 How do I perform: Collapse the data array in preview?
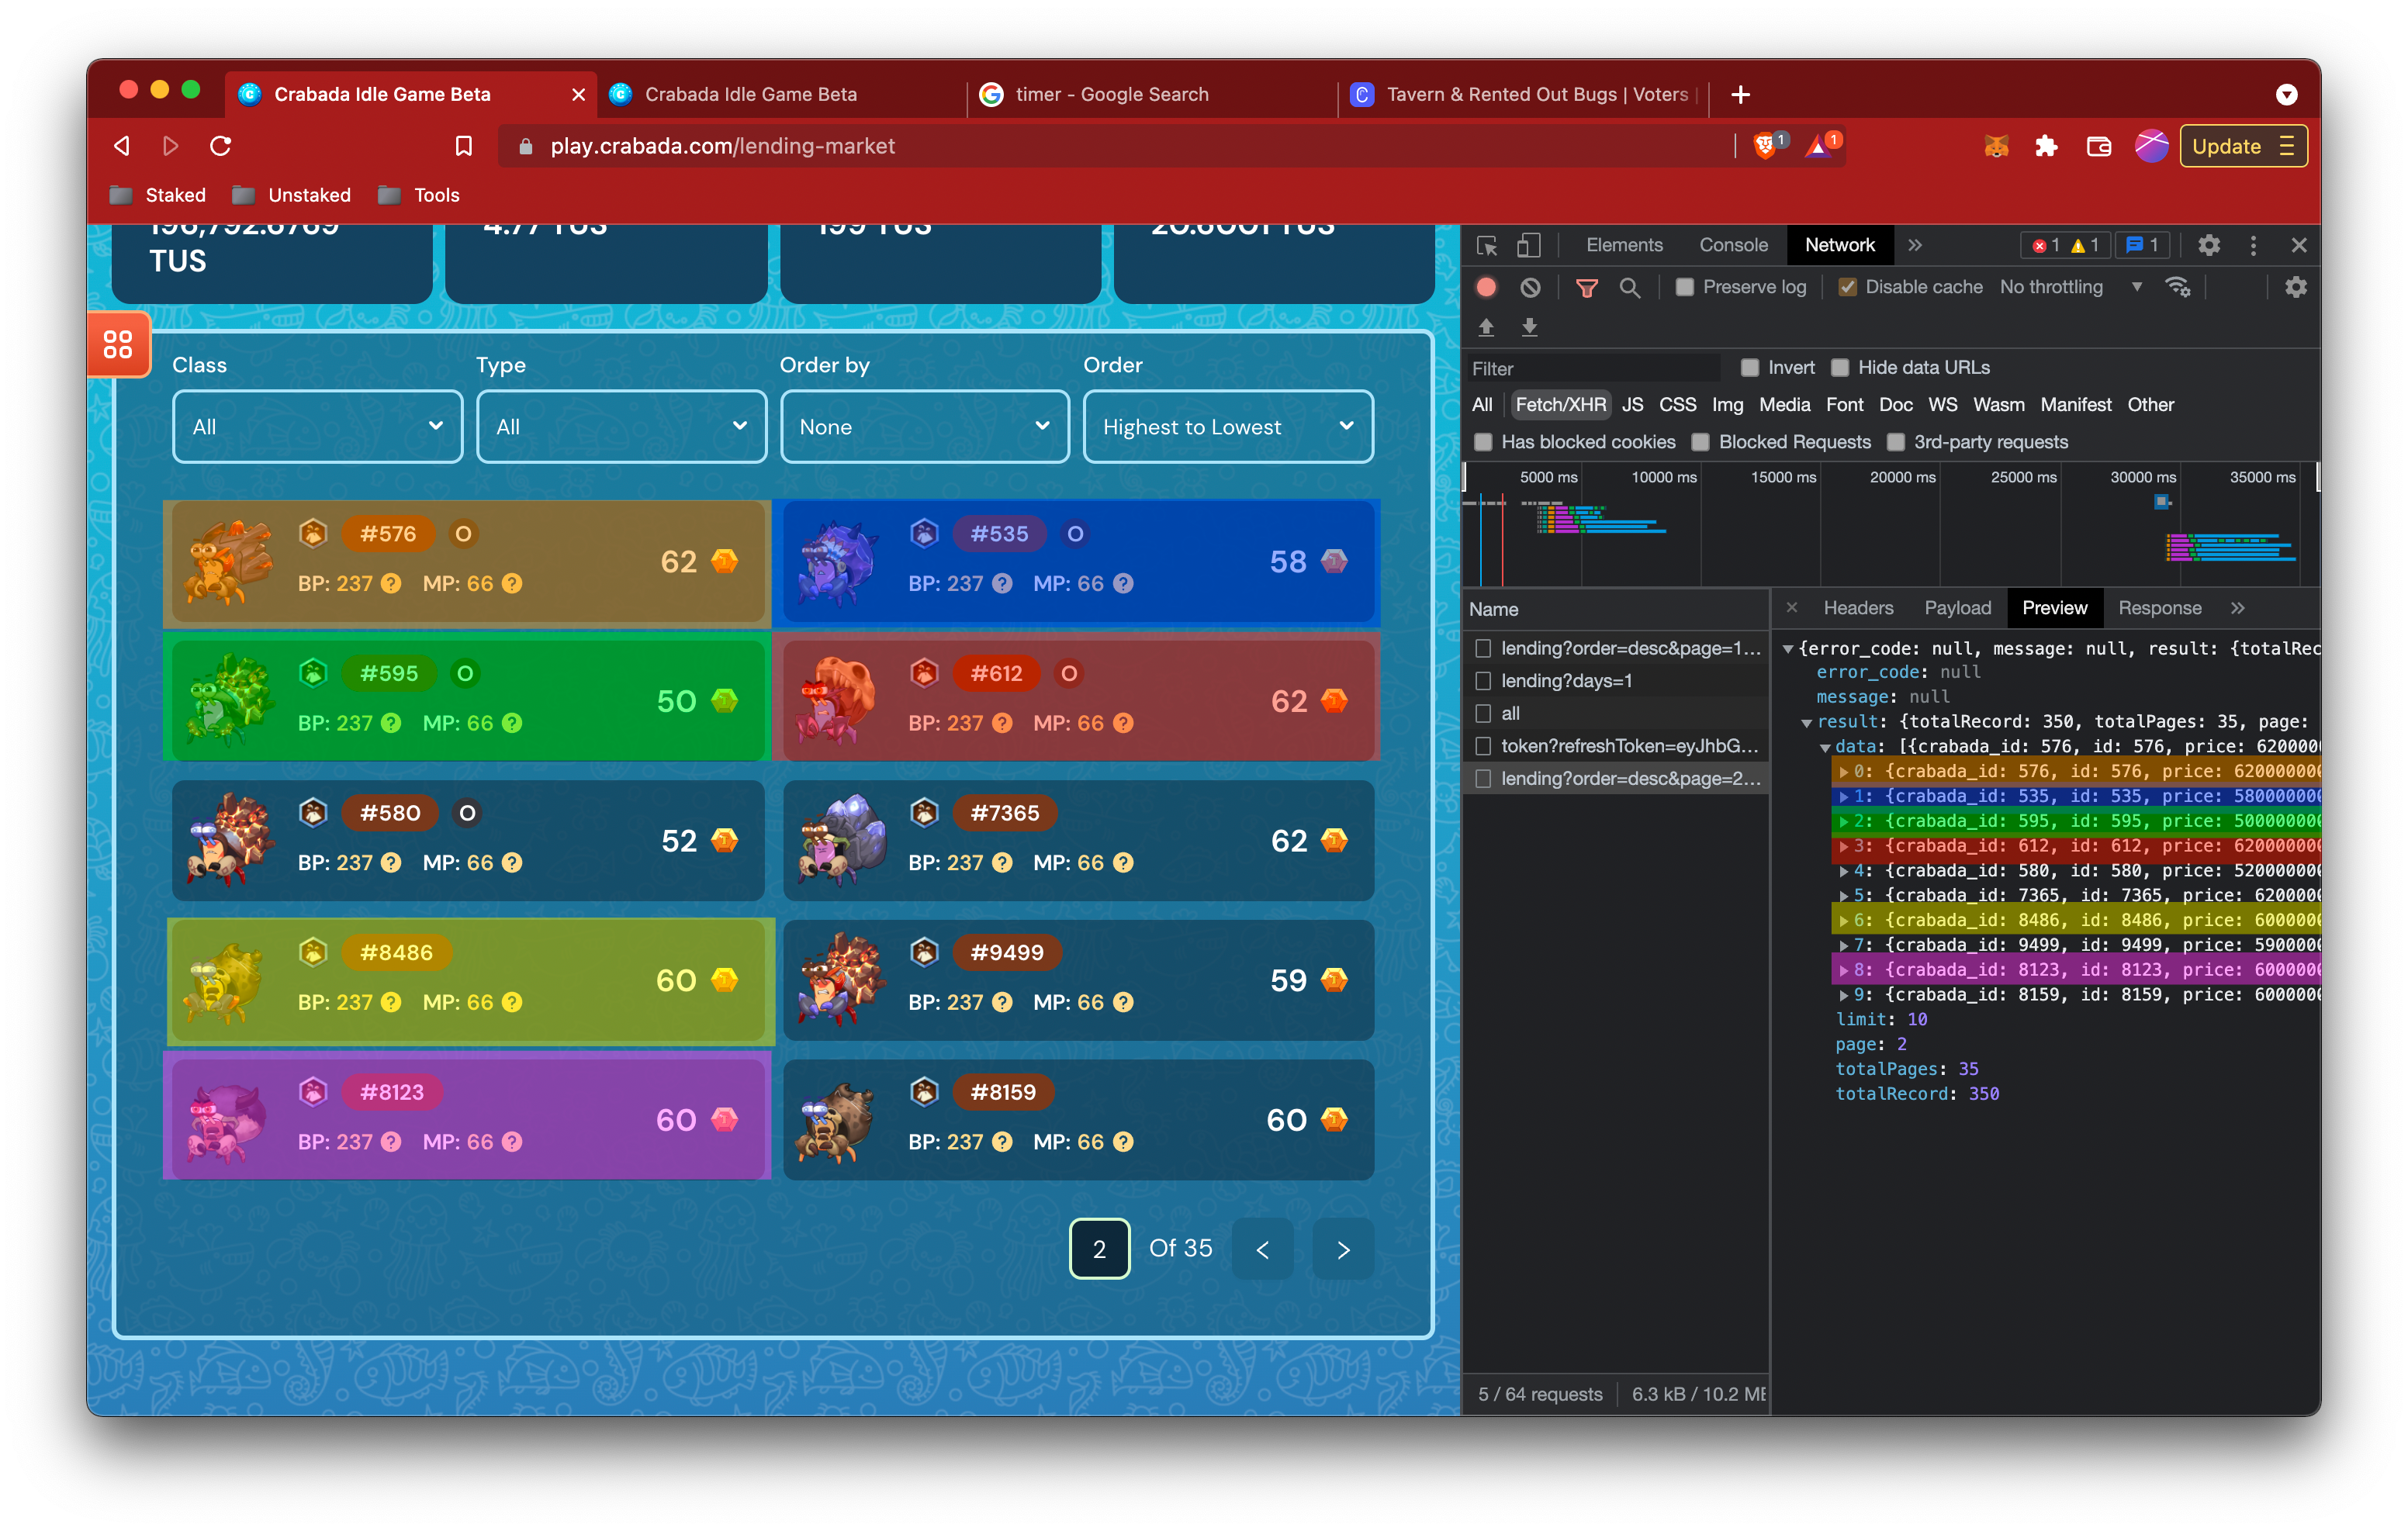1825,748
